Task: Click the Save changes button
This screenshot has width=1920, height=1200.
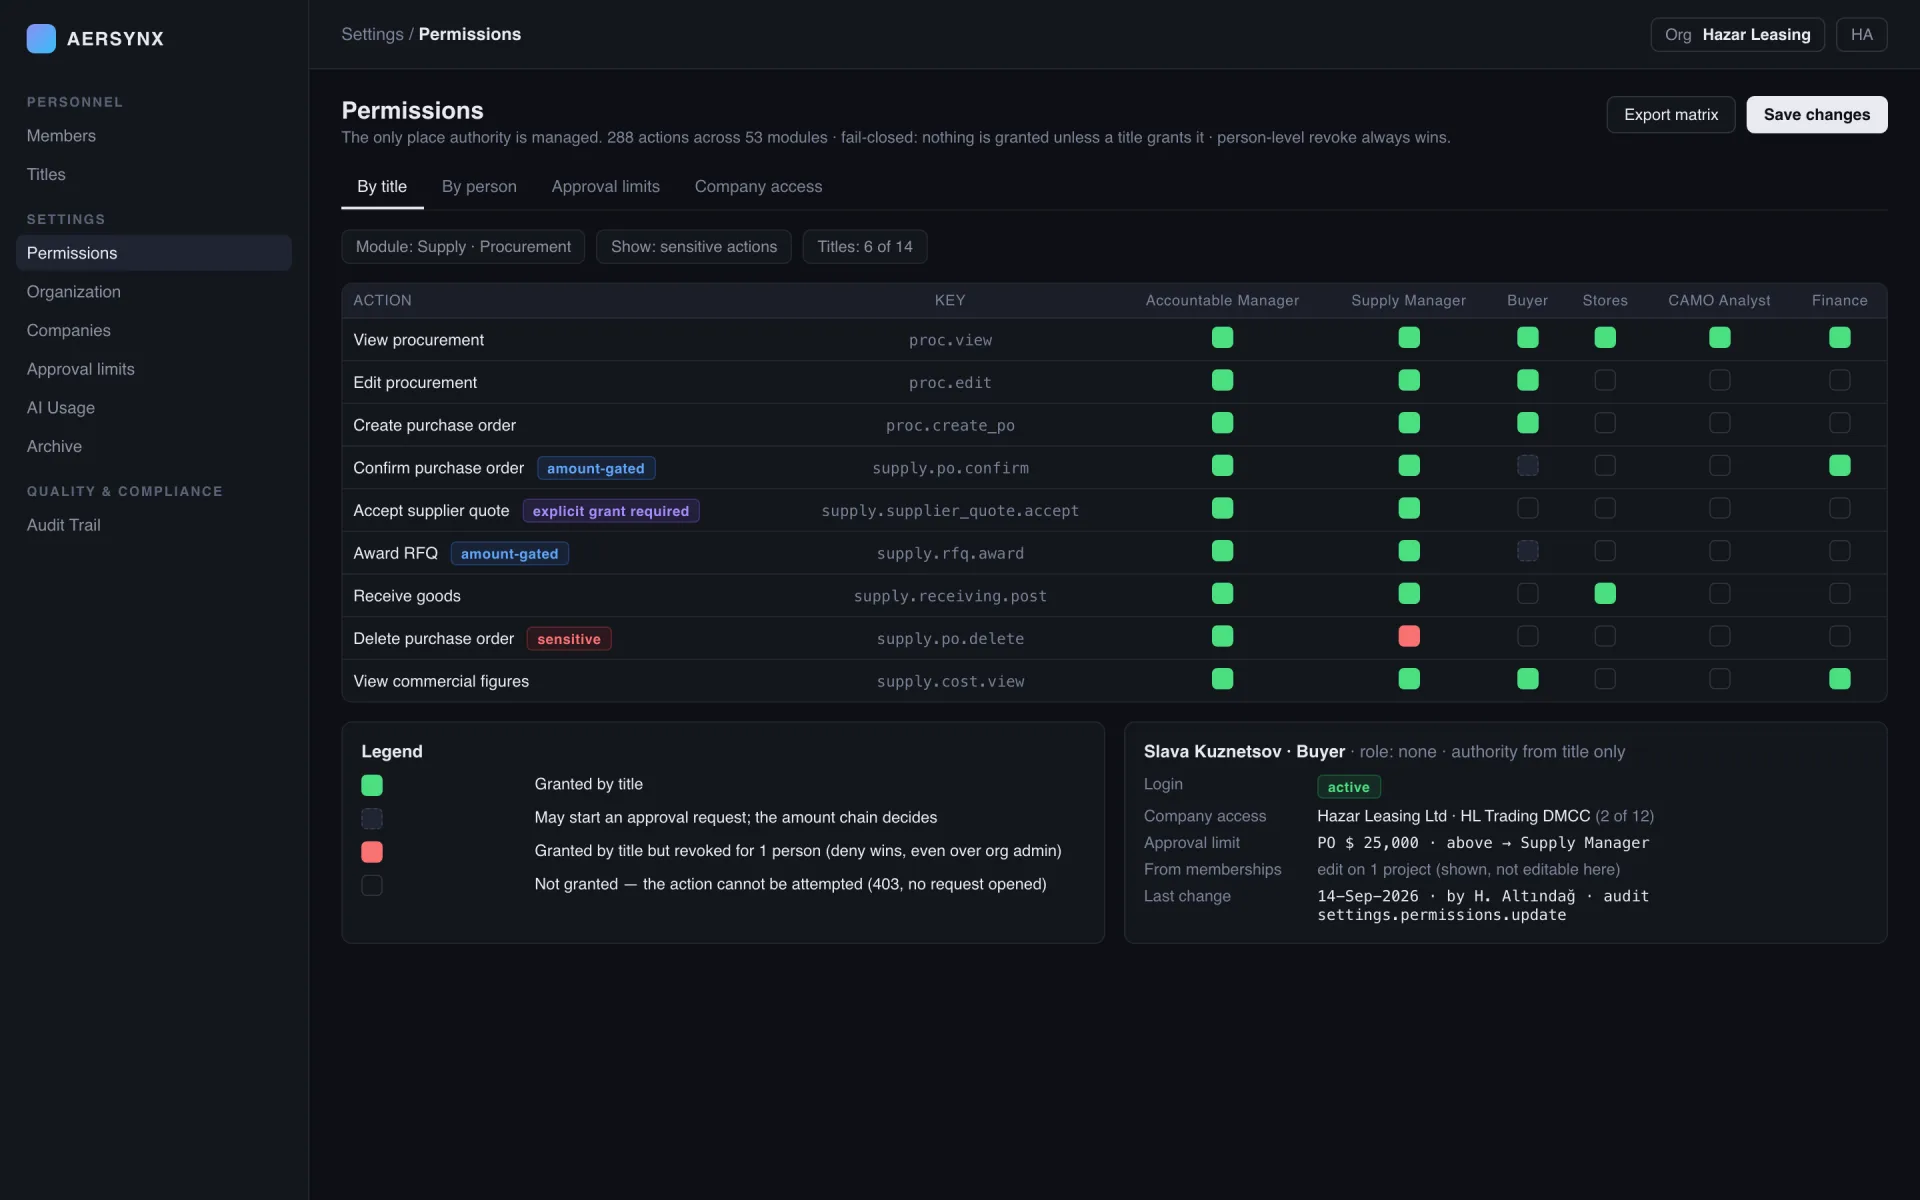Action: 1816,115
